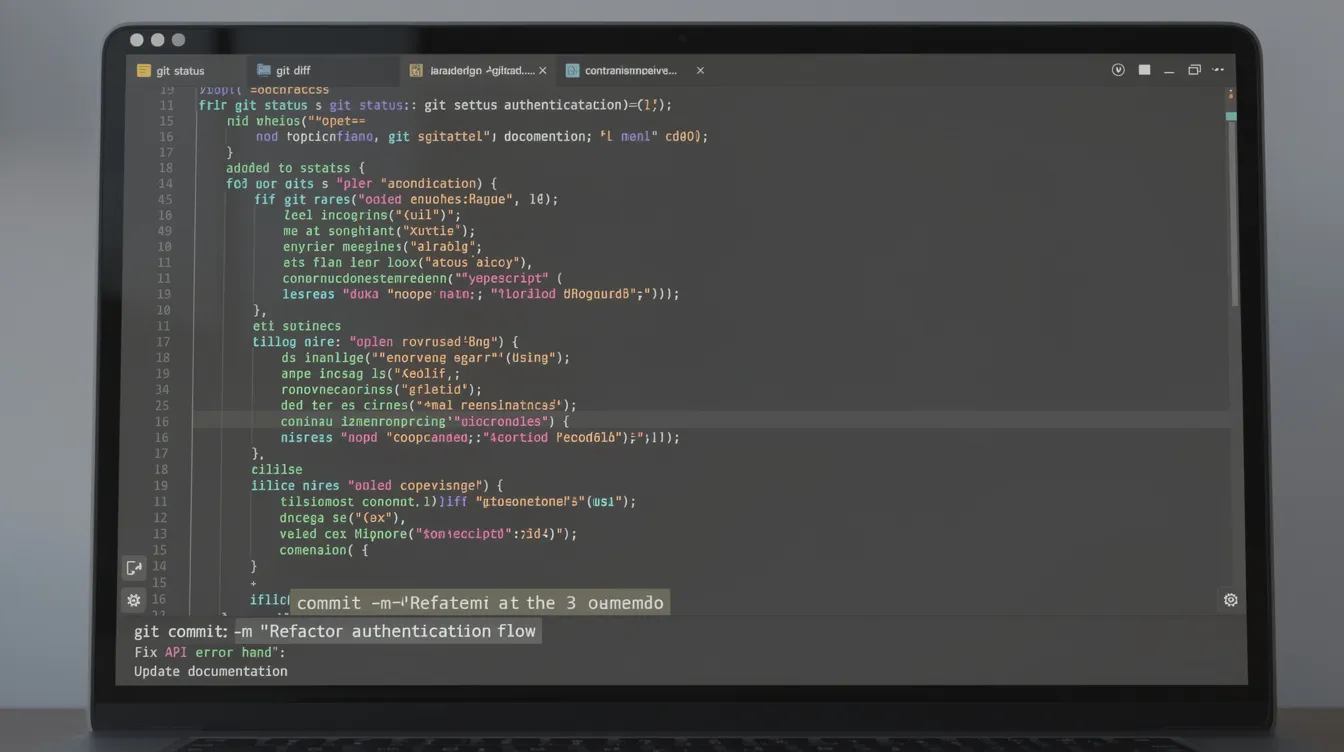Click the 'dncega se("(ex"),' code line
The height and width of the screenshot is (752, 1344).
pyautogui.click(x=343, y=518)
